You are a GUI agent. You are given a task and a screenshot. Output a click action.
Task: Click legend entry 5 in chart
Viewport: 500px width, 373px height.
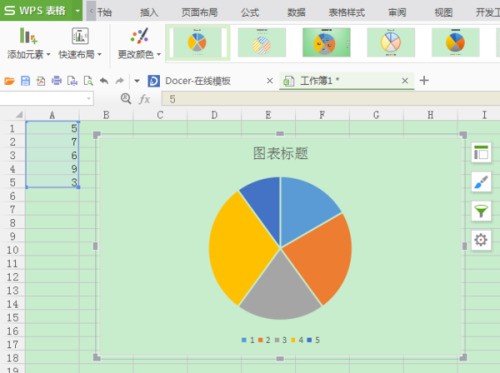[x=313, y=340]
